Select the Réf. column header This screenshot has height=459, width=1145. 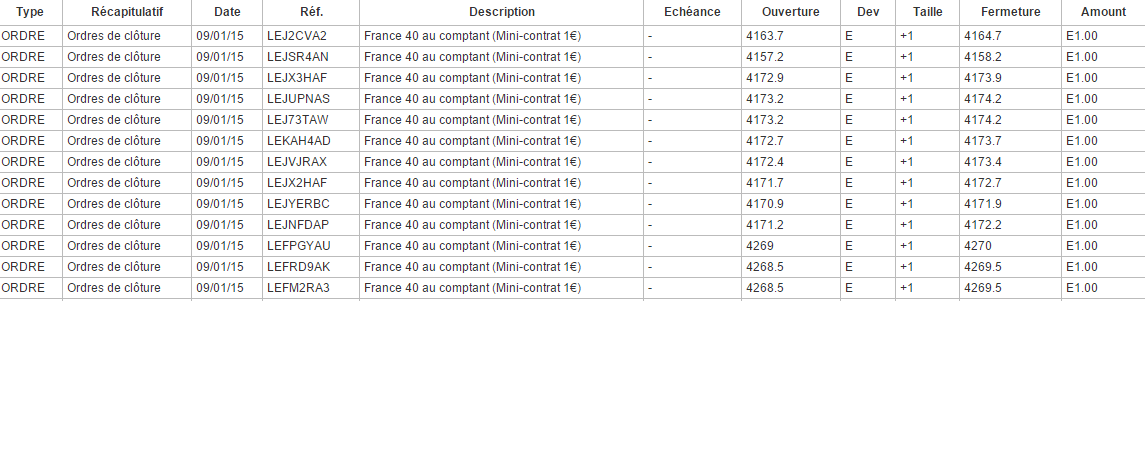coord(311,12)
